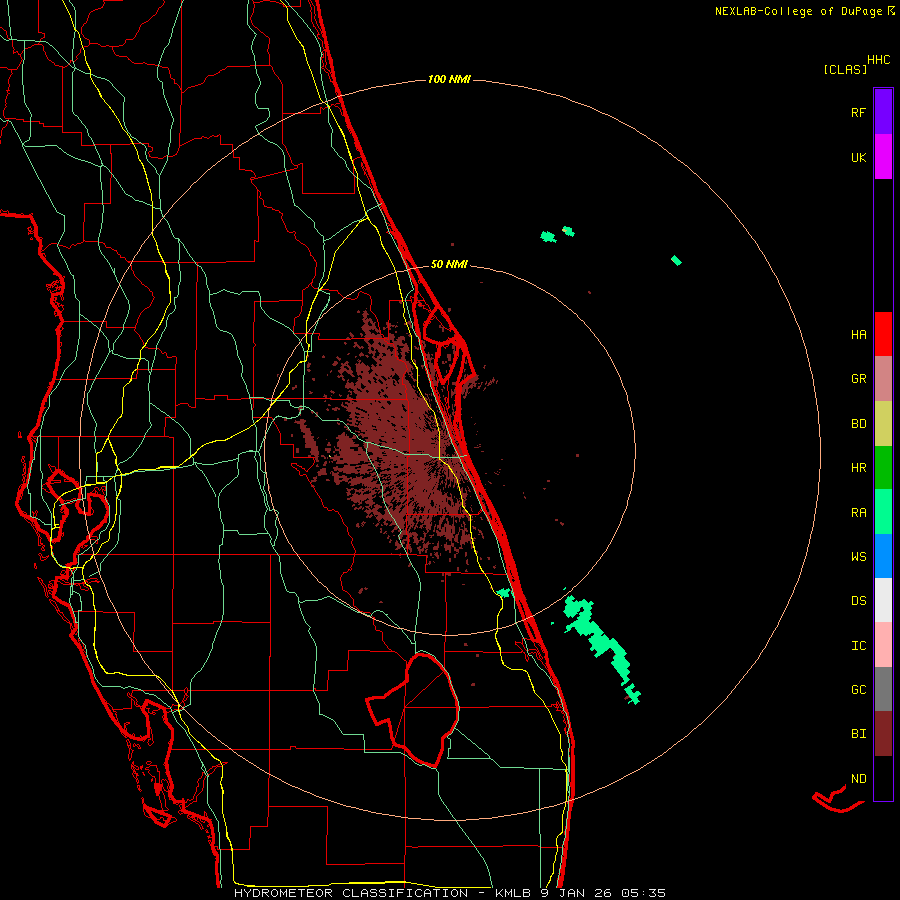Image resolution: width=900 pixels, height=900 pixels.
Task: Click the ND black legend swatch
Action: click(x=883, y=778)
